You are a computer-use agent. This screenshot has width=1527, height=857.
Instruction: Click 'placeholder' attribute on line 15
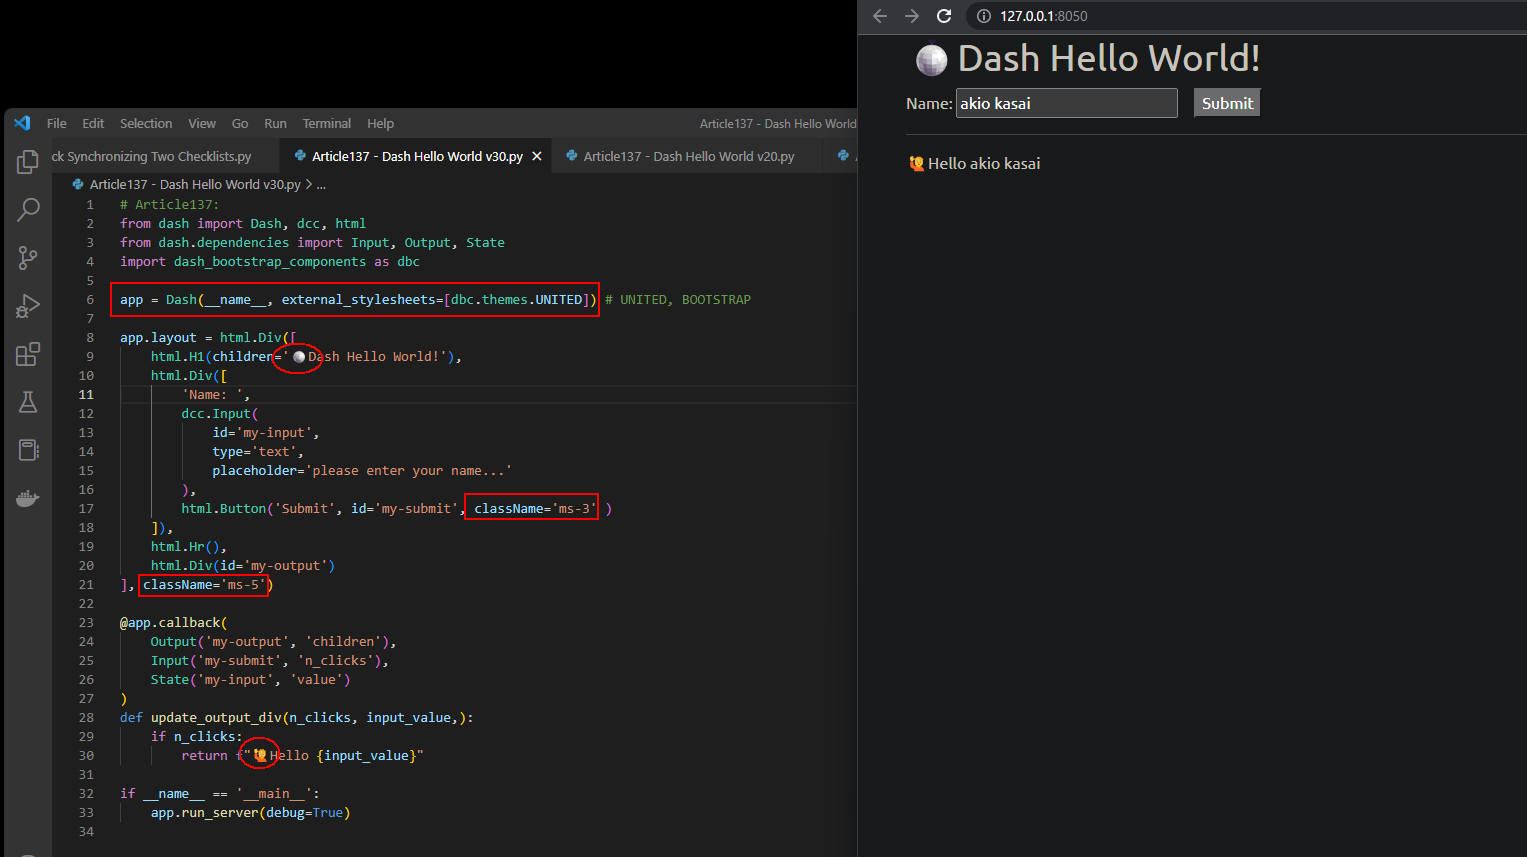coord(254,470)
